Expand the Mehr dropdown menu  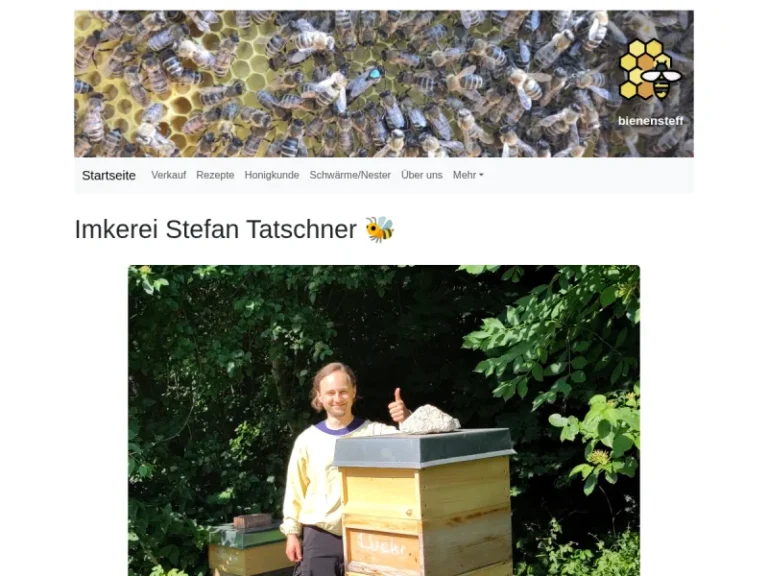click(x=468, y=175)
